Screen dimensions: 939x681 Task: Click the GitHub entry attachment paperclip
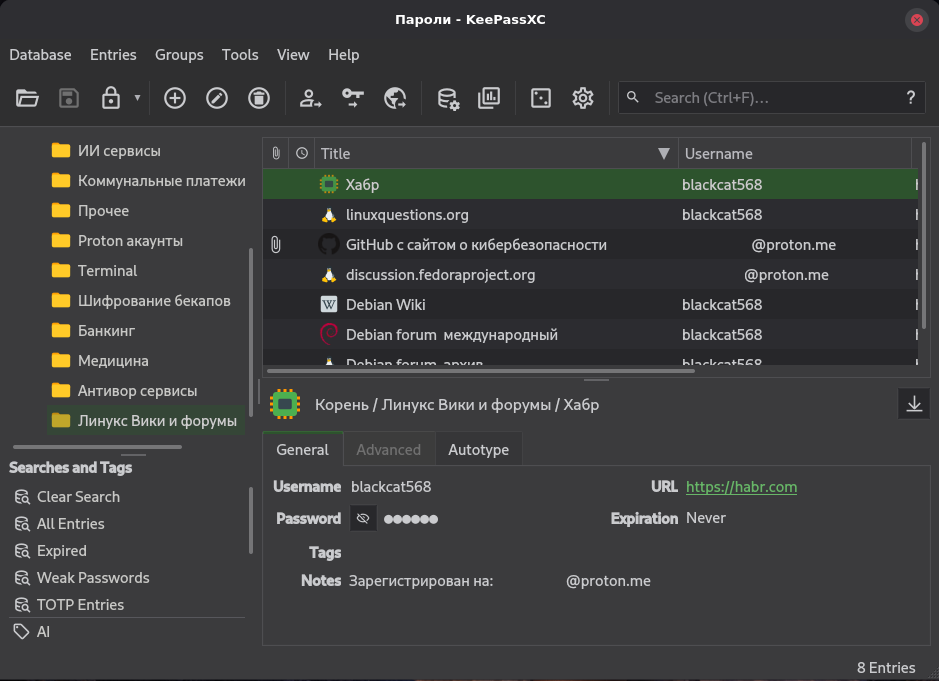click(x=275, y=244)
